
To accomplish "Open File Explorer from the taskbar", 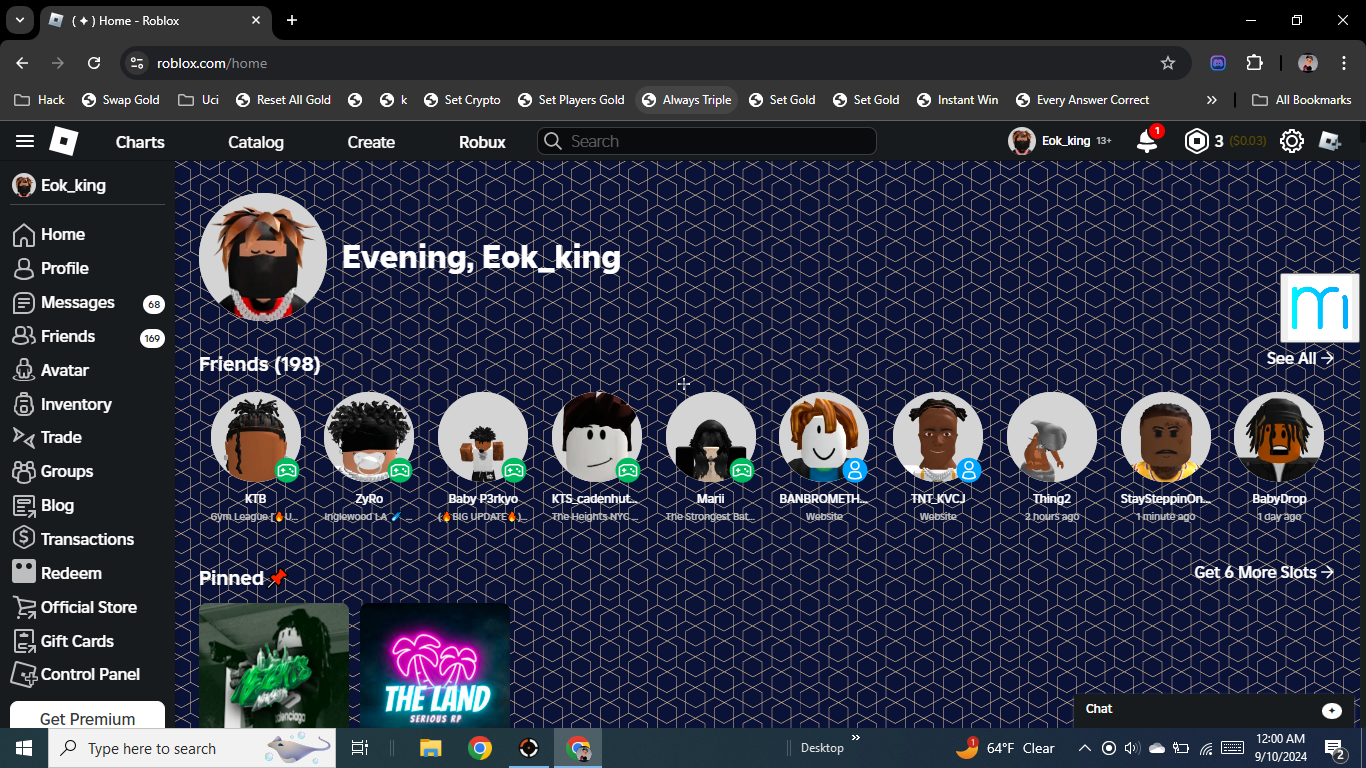I will (x=430, y=748).
